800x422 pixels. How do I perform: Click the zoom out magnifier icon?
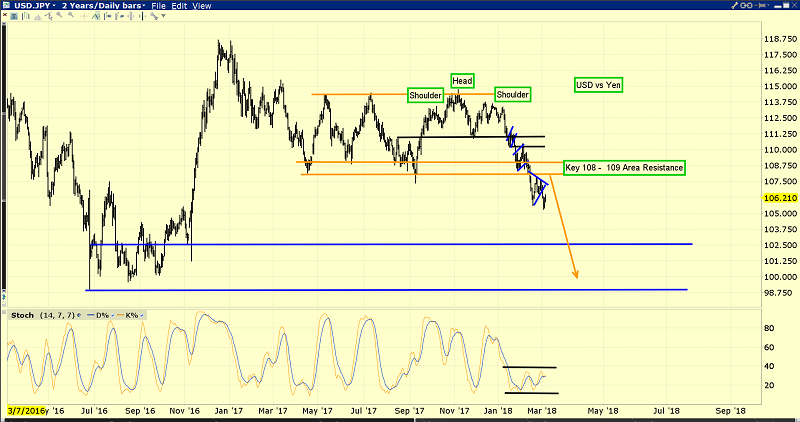71,15
